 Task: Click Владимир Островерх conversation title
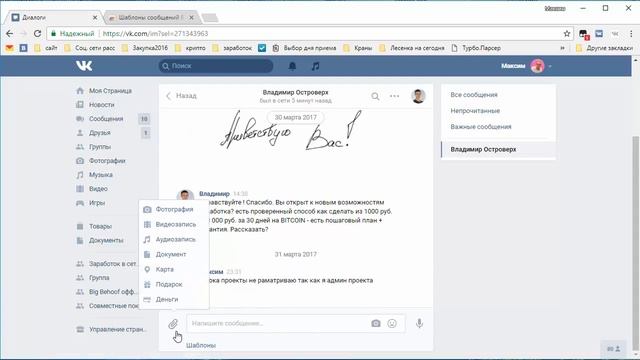296,93
